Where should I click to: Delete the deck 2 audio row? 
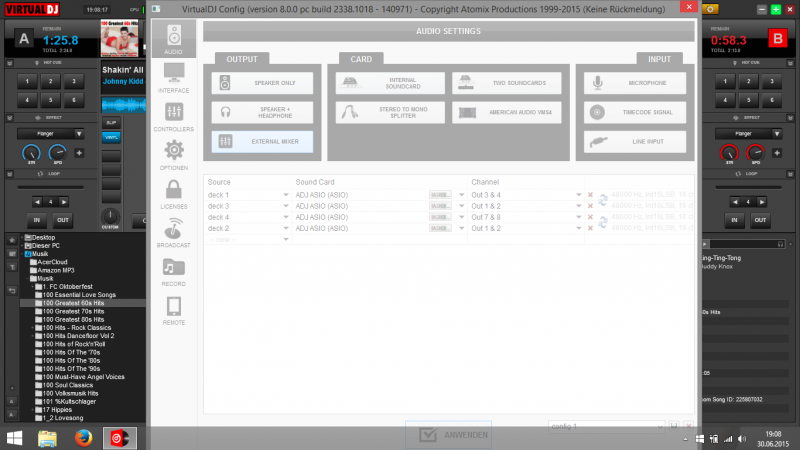click(x=590, y=229)
